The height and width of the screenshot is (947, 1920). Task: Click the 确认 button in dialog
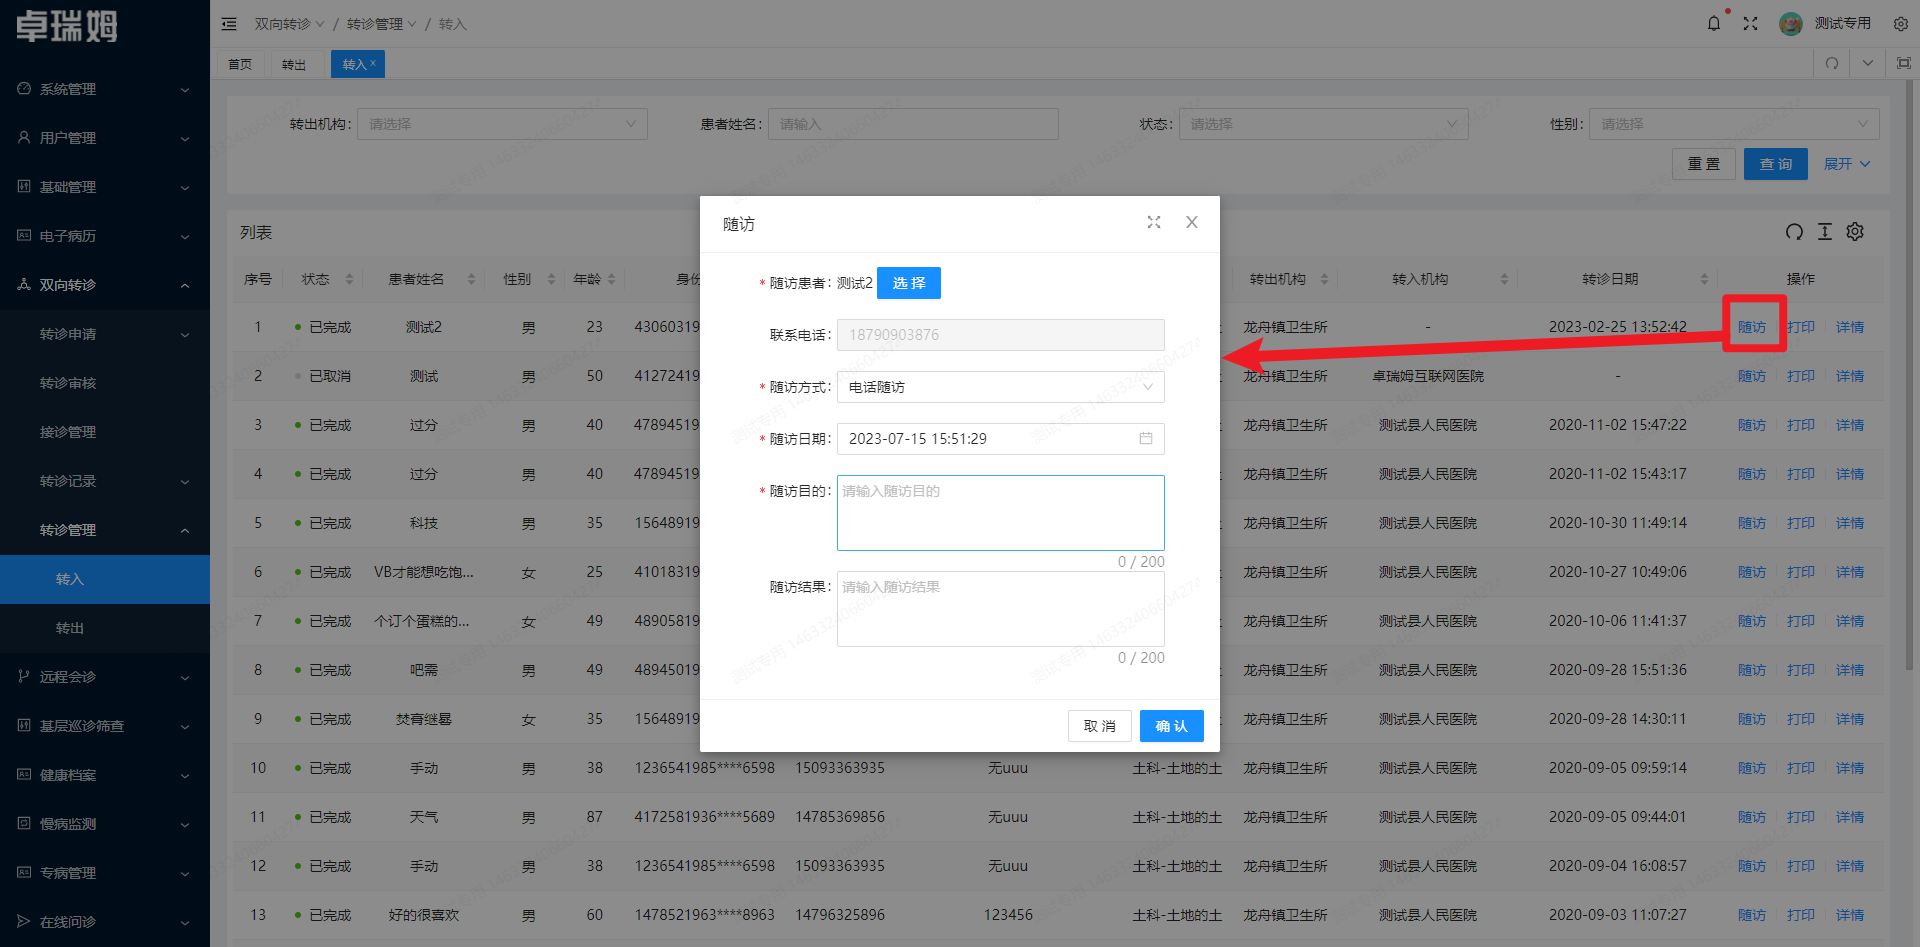[x=1171, y=726]
